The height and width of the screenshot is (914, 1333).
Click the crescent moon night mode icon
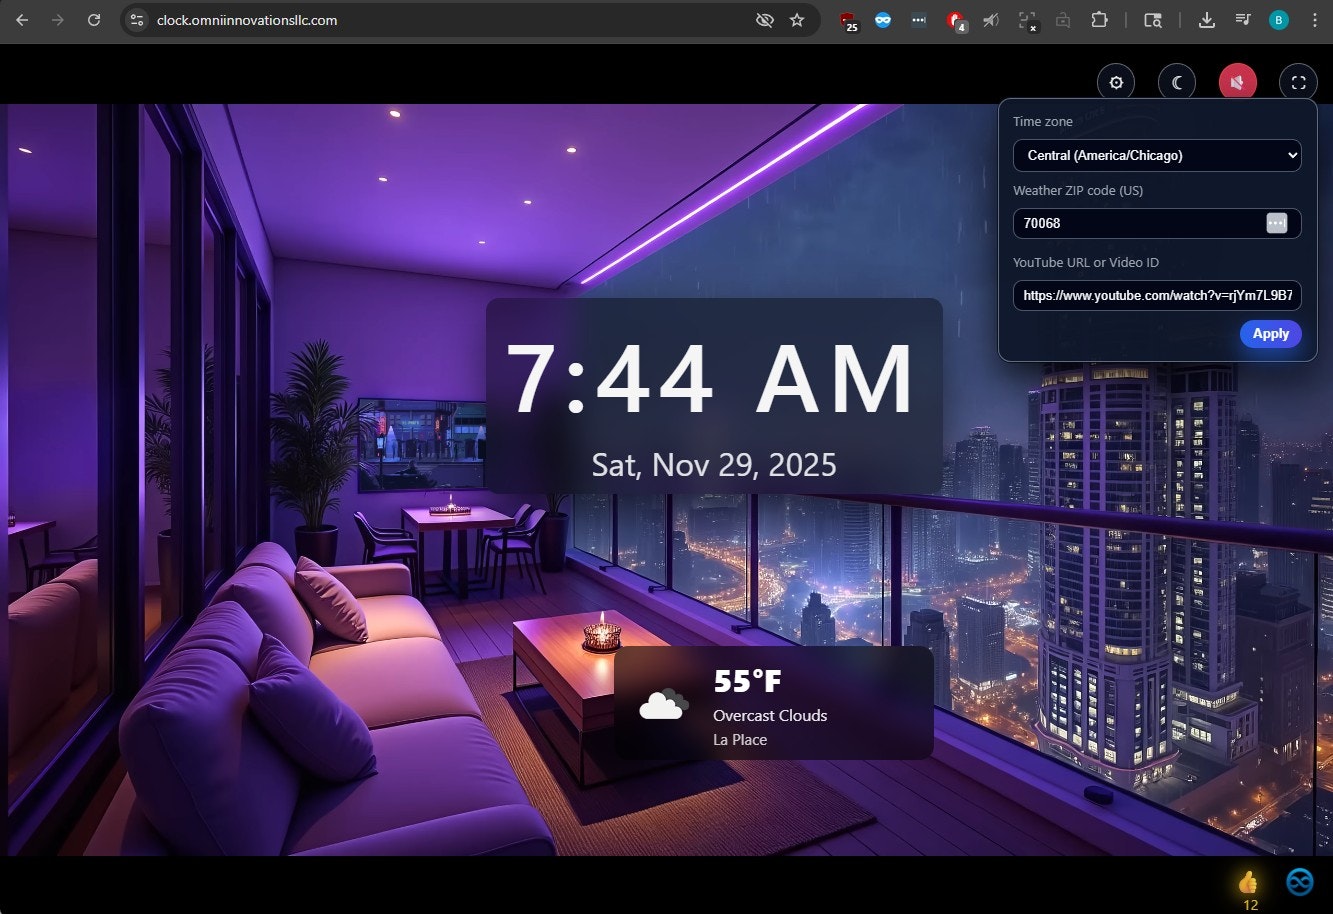tap(1177, 82)
